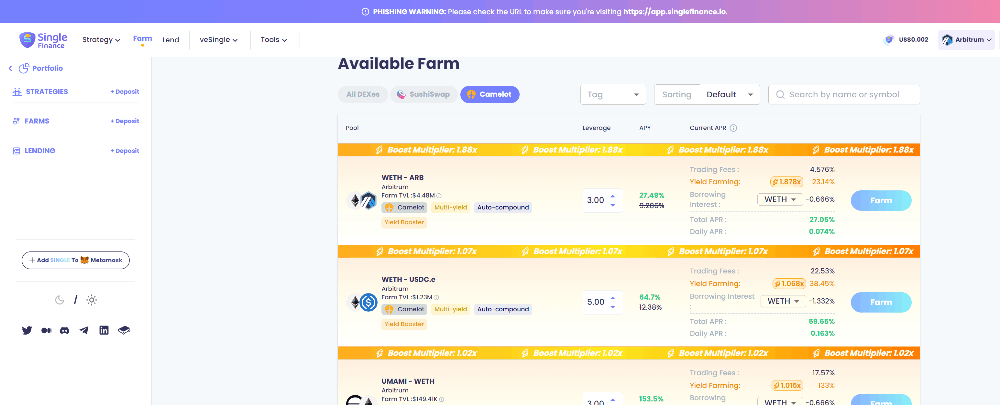Open STRATEGIES section in sidebar
The height and width of the screenshot is (405, 1000).
(x=47, y=92)
